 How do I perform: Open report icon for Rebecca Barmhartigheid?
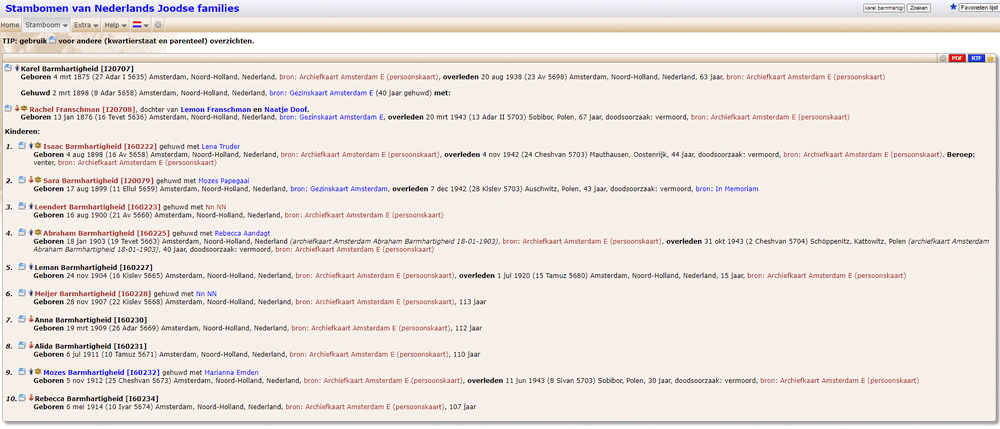point(23,398)
